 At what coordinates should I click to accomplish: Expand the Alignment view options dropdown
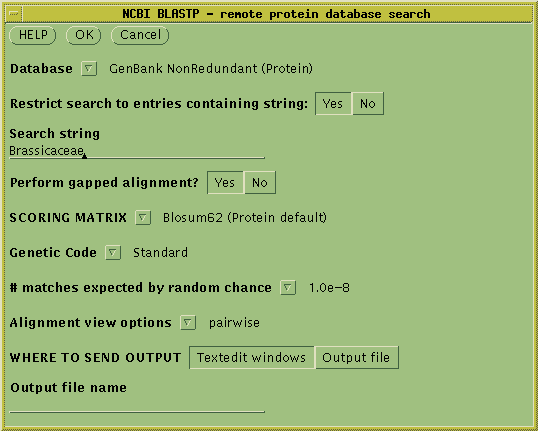188,323
